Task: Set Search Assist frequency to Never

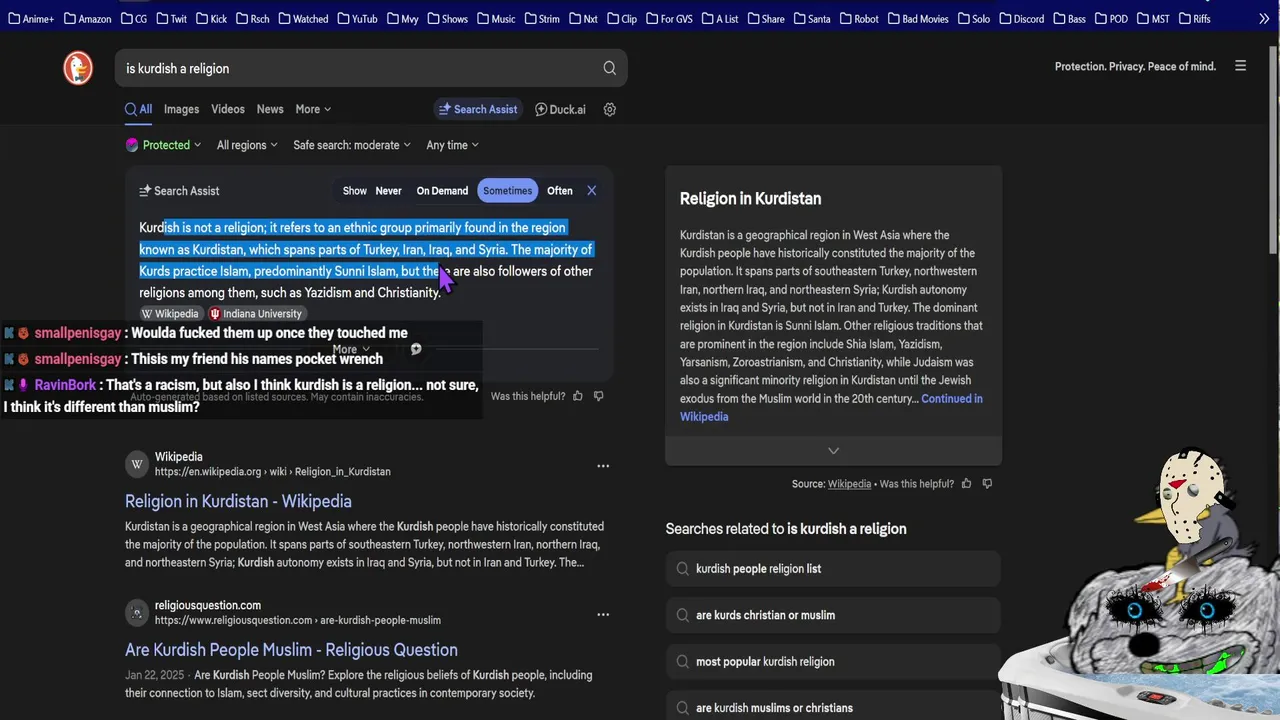Action: pos(388,191)
